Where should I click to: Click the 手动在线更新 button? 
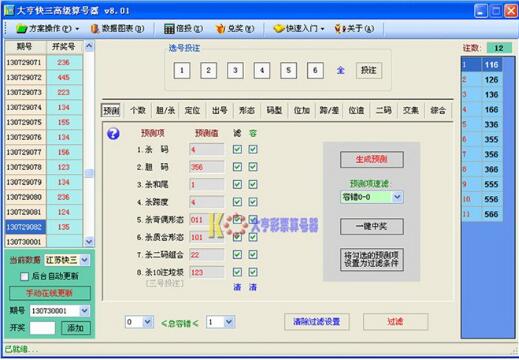tap(50, 293)
